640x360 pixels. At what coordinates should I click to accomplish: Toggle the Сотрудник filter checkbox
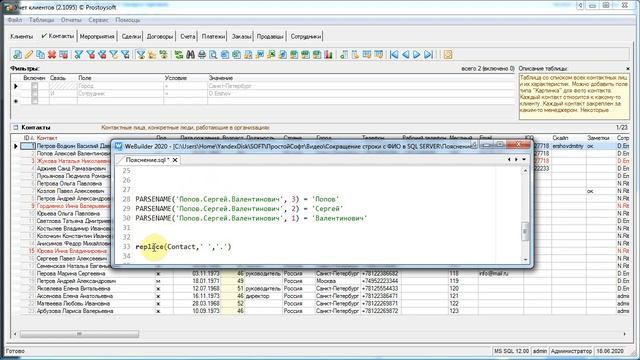click(x=34, y=93)
